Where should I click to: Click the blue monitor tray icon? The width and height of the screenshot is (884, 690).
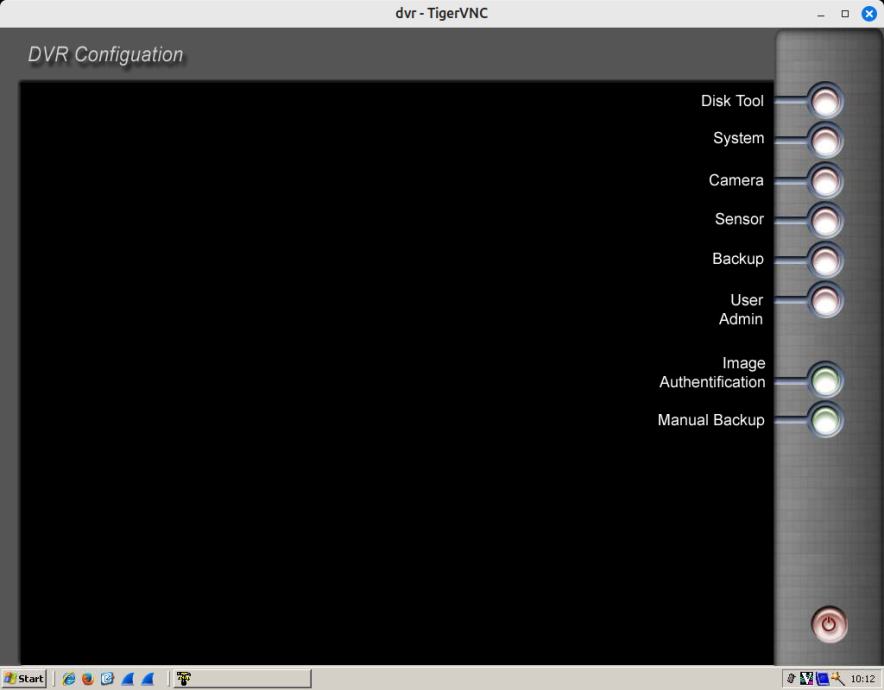[822, 679]
